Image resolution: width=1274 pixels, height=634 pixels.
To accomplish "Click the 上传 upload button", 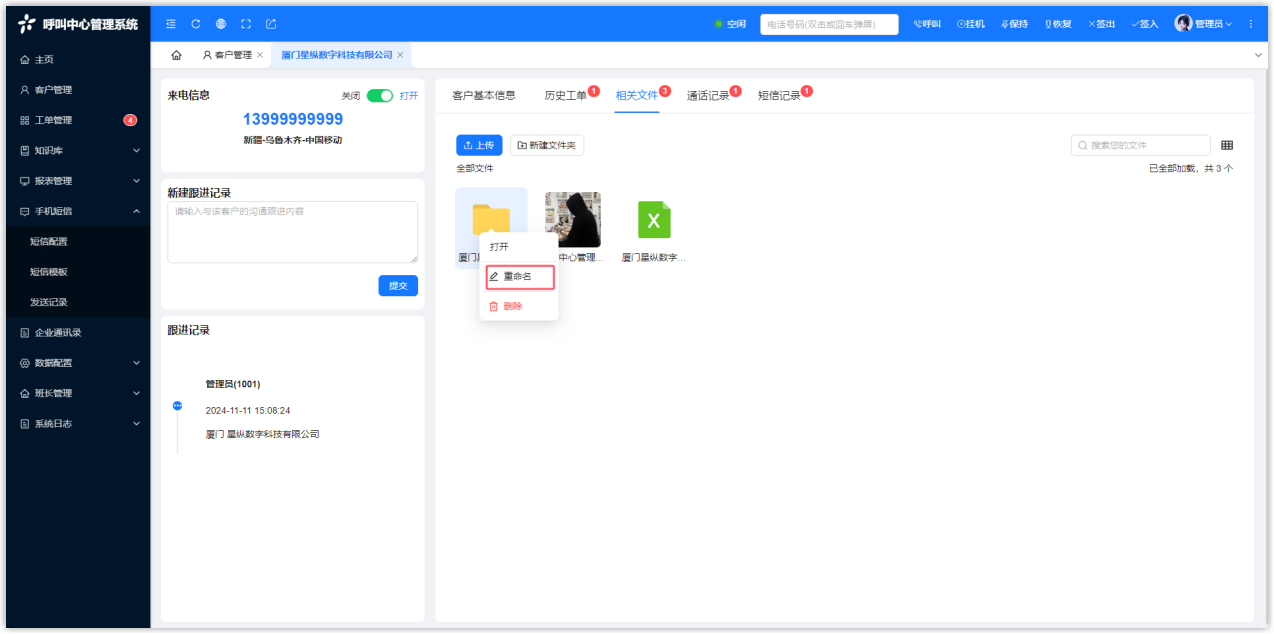I will pos(479,146).
